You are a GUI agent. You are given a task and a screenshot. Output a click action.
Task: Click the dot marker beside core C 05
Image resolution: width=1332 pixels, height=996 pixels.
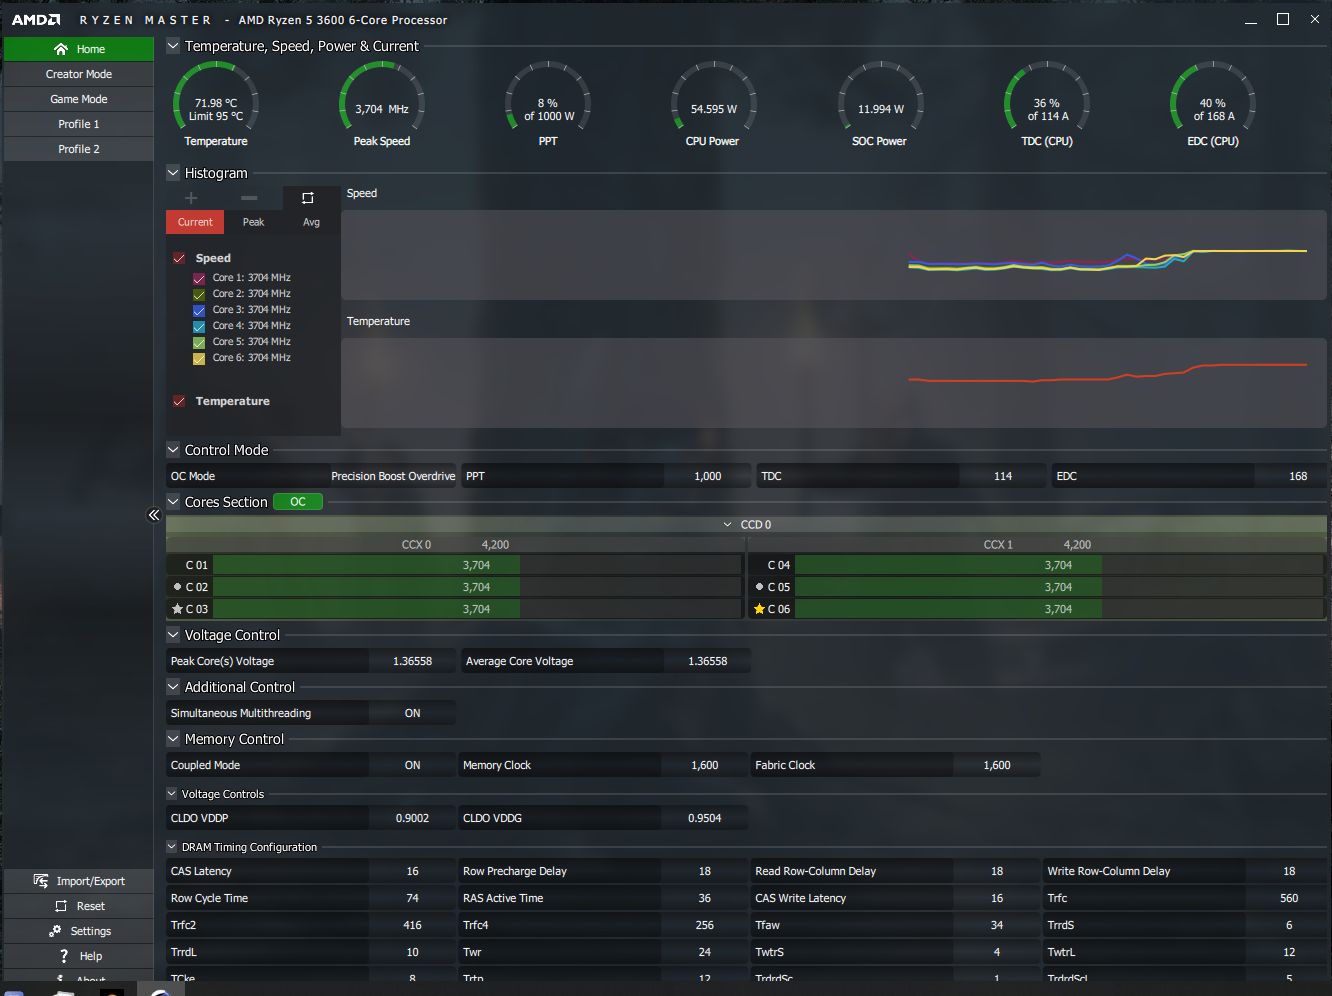[x=759, y=587]
